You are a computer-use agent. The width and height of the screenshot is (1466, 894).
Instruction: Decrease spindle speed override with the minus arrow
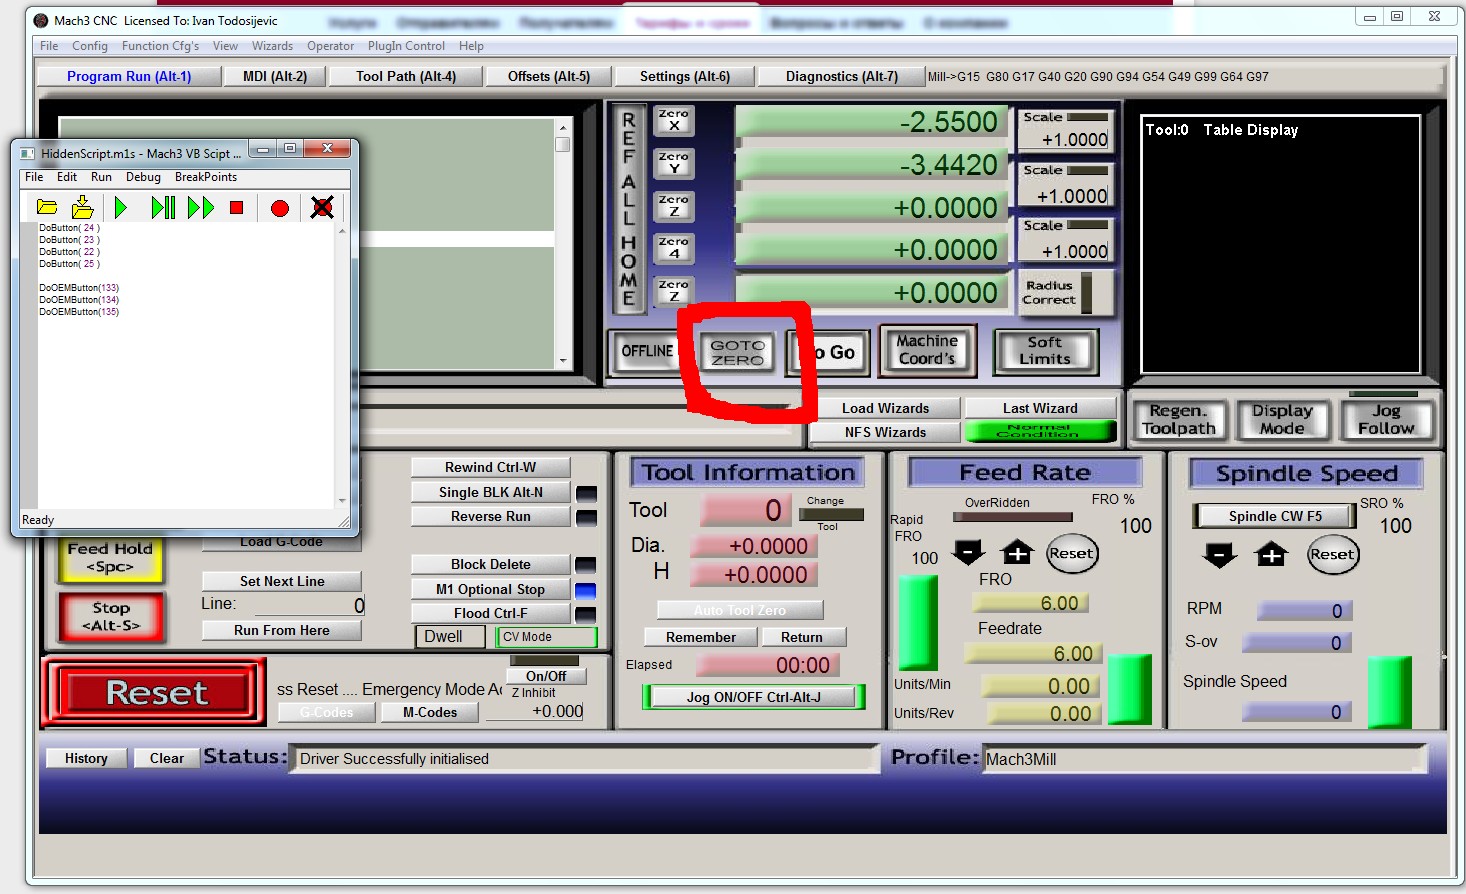click(1219, 555)
